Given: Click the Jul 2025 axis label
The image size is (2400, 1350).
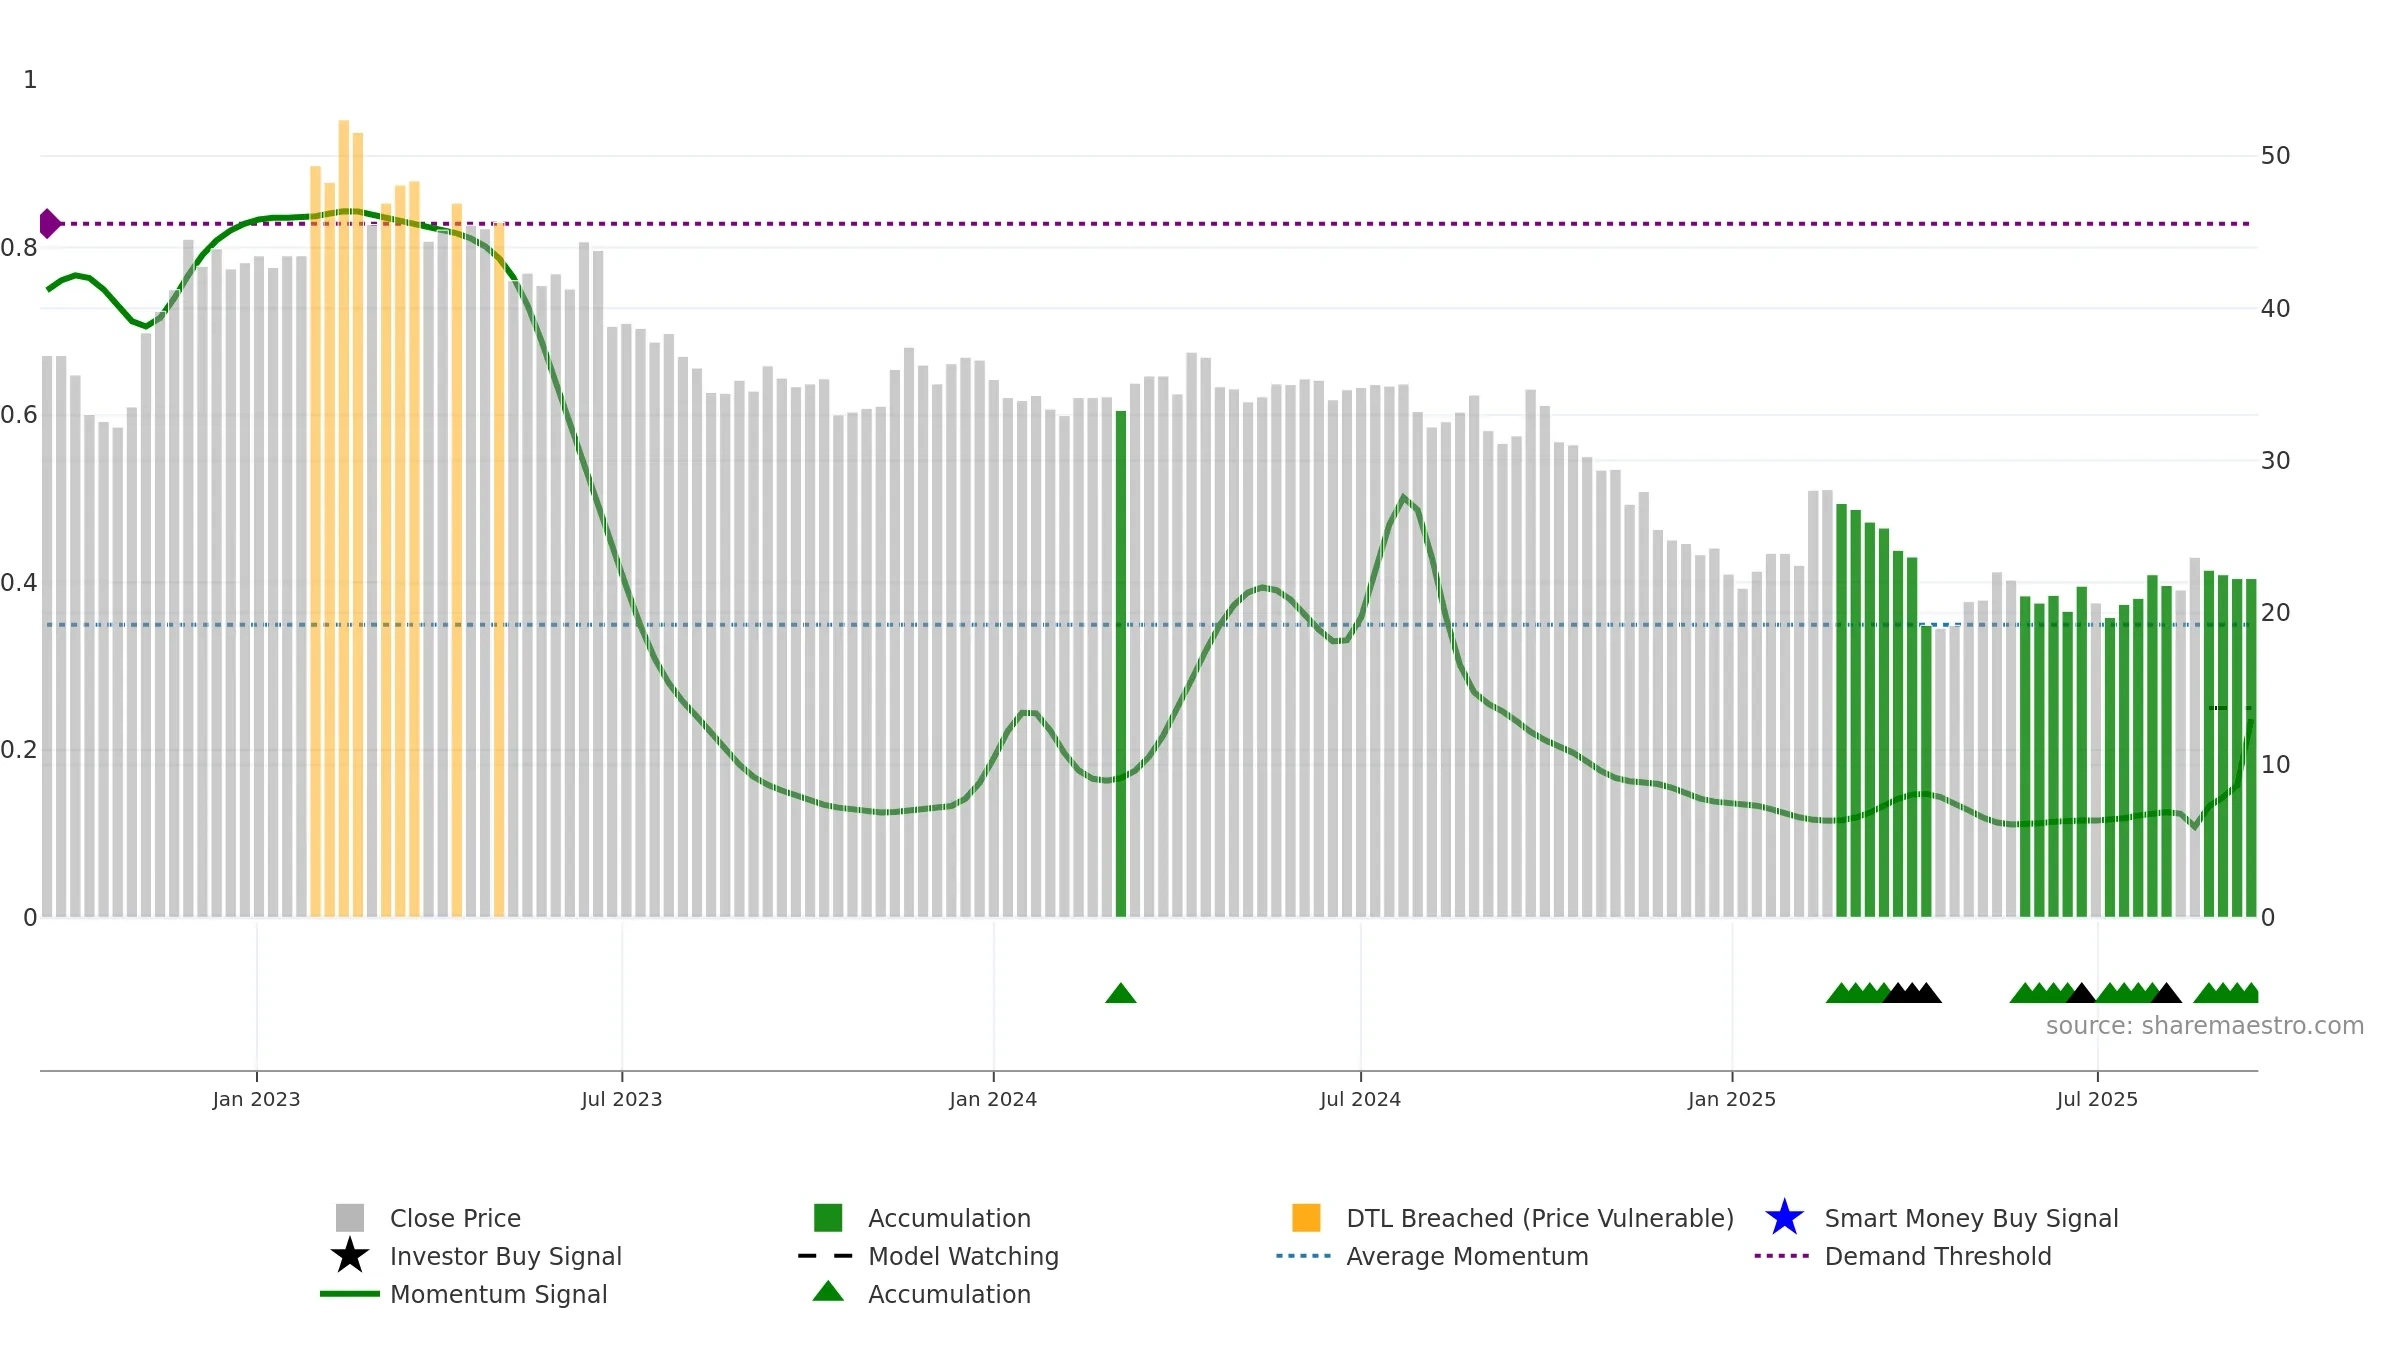Looking at the screenshot, I should (x=2097, y=1100).
